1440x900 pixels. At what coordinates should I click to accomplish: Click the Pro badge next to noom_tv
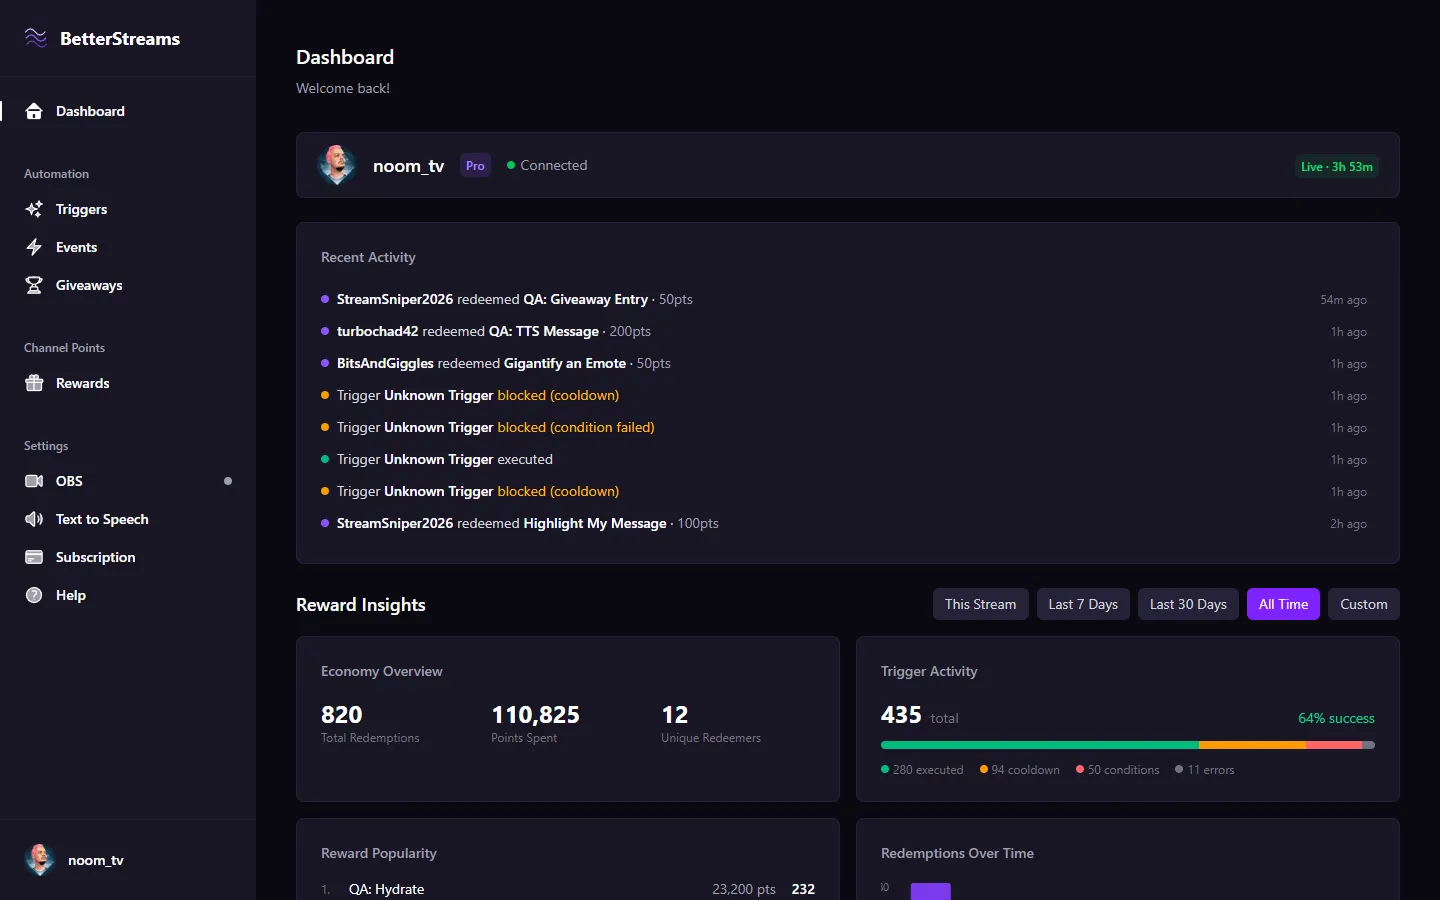[x=475, y=165]
